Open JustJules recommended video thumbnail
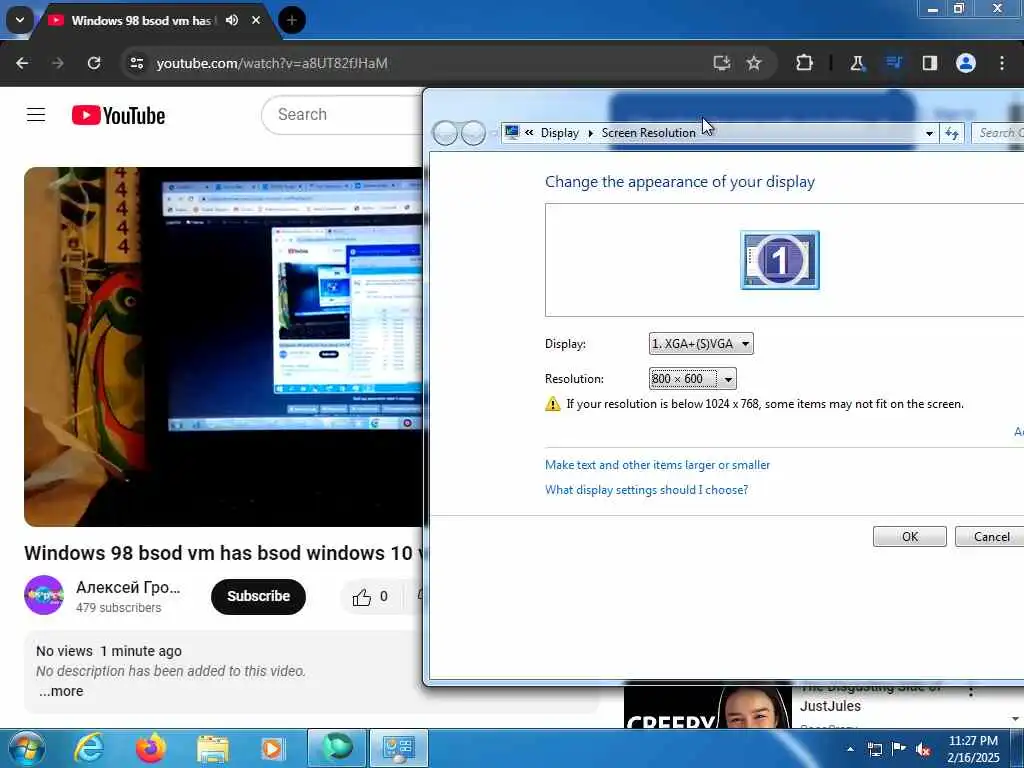The height and width of the screenshot is (768, 1024). point(708,706)
